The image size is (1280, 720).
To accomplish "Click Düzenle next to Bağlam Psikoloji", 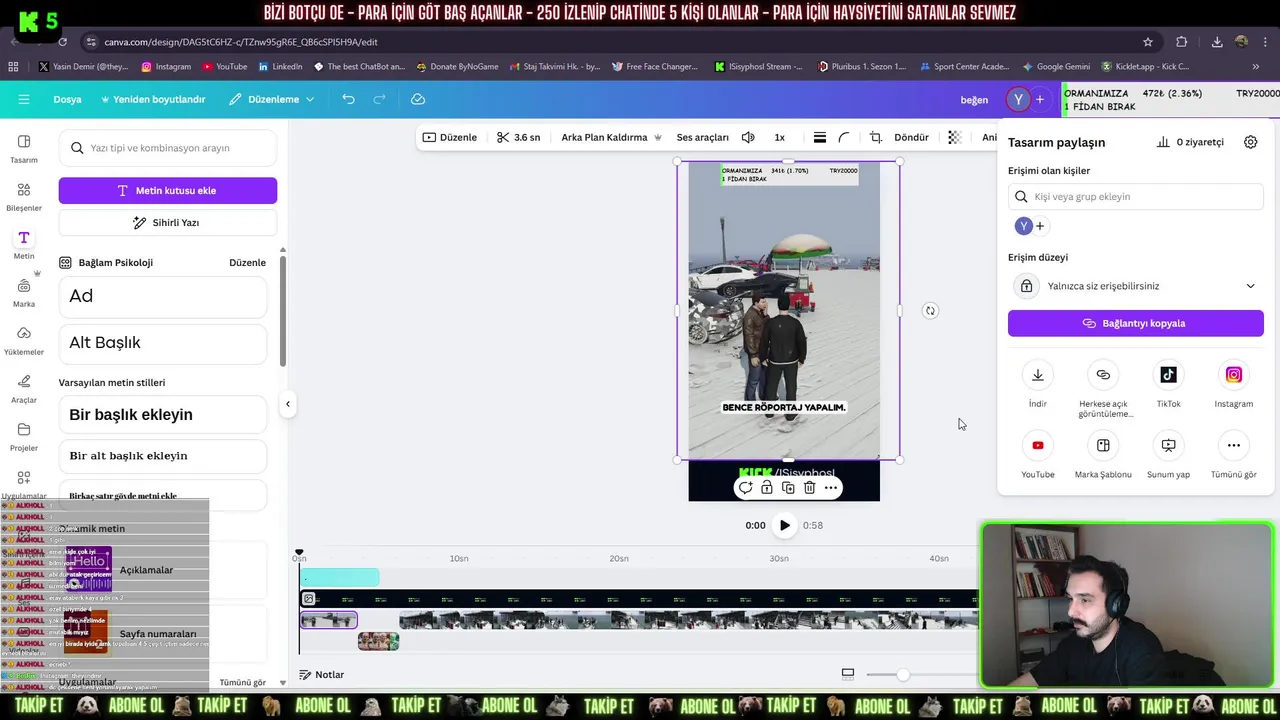I will click(x=247, y=262).
